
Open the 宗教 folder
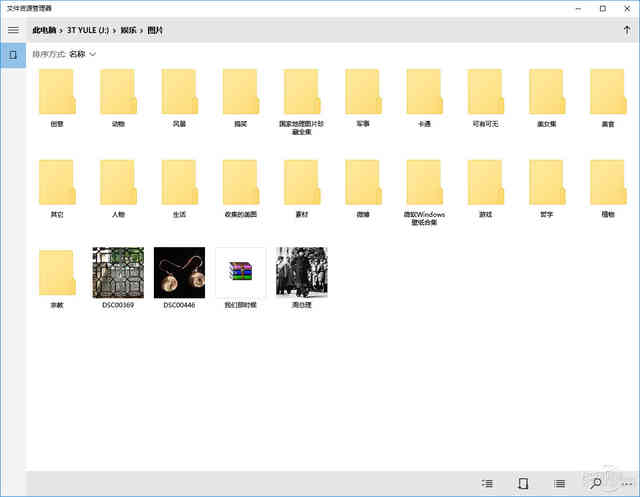[x=57, y=273]
